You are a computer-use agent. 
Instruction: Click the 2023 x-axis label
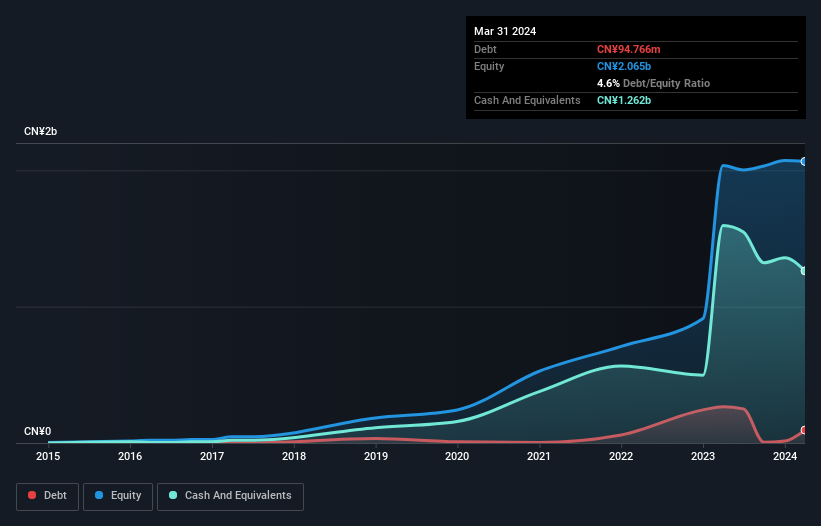703,456
